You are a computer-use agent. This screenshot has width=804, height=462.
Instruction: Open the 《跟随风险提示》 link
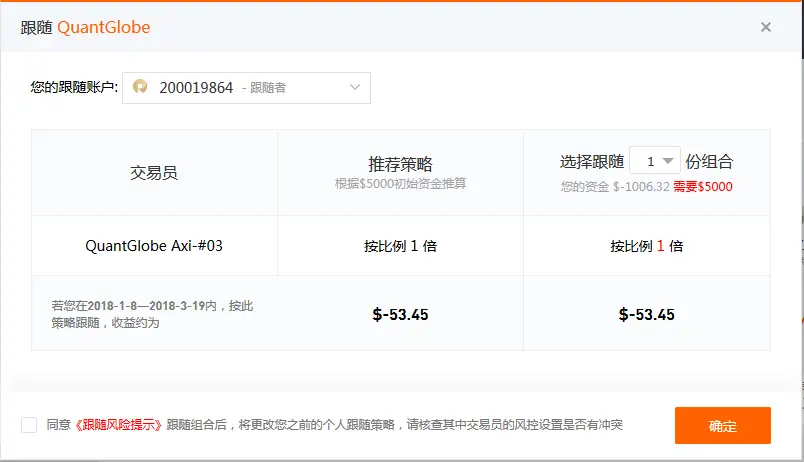(x=119, y=425)
